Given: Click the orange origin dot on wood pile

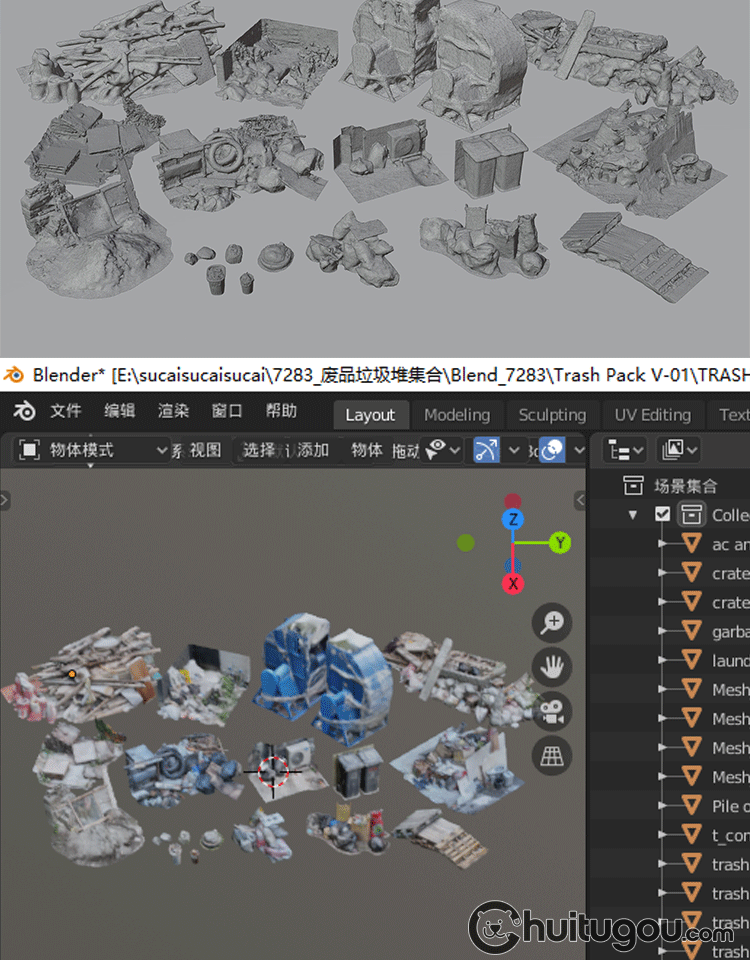Looking at the screenshot, I should pos(72,674).
